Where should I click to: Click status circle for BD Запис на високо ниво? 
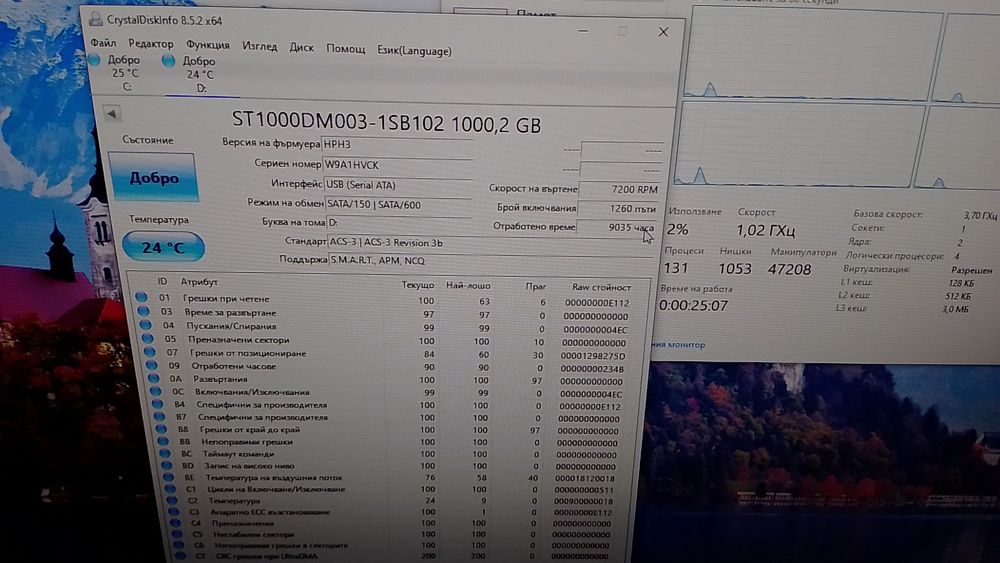(x=166, y=465)
